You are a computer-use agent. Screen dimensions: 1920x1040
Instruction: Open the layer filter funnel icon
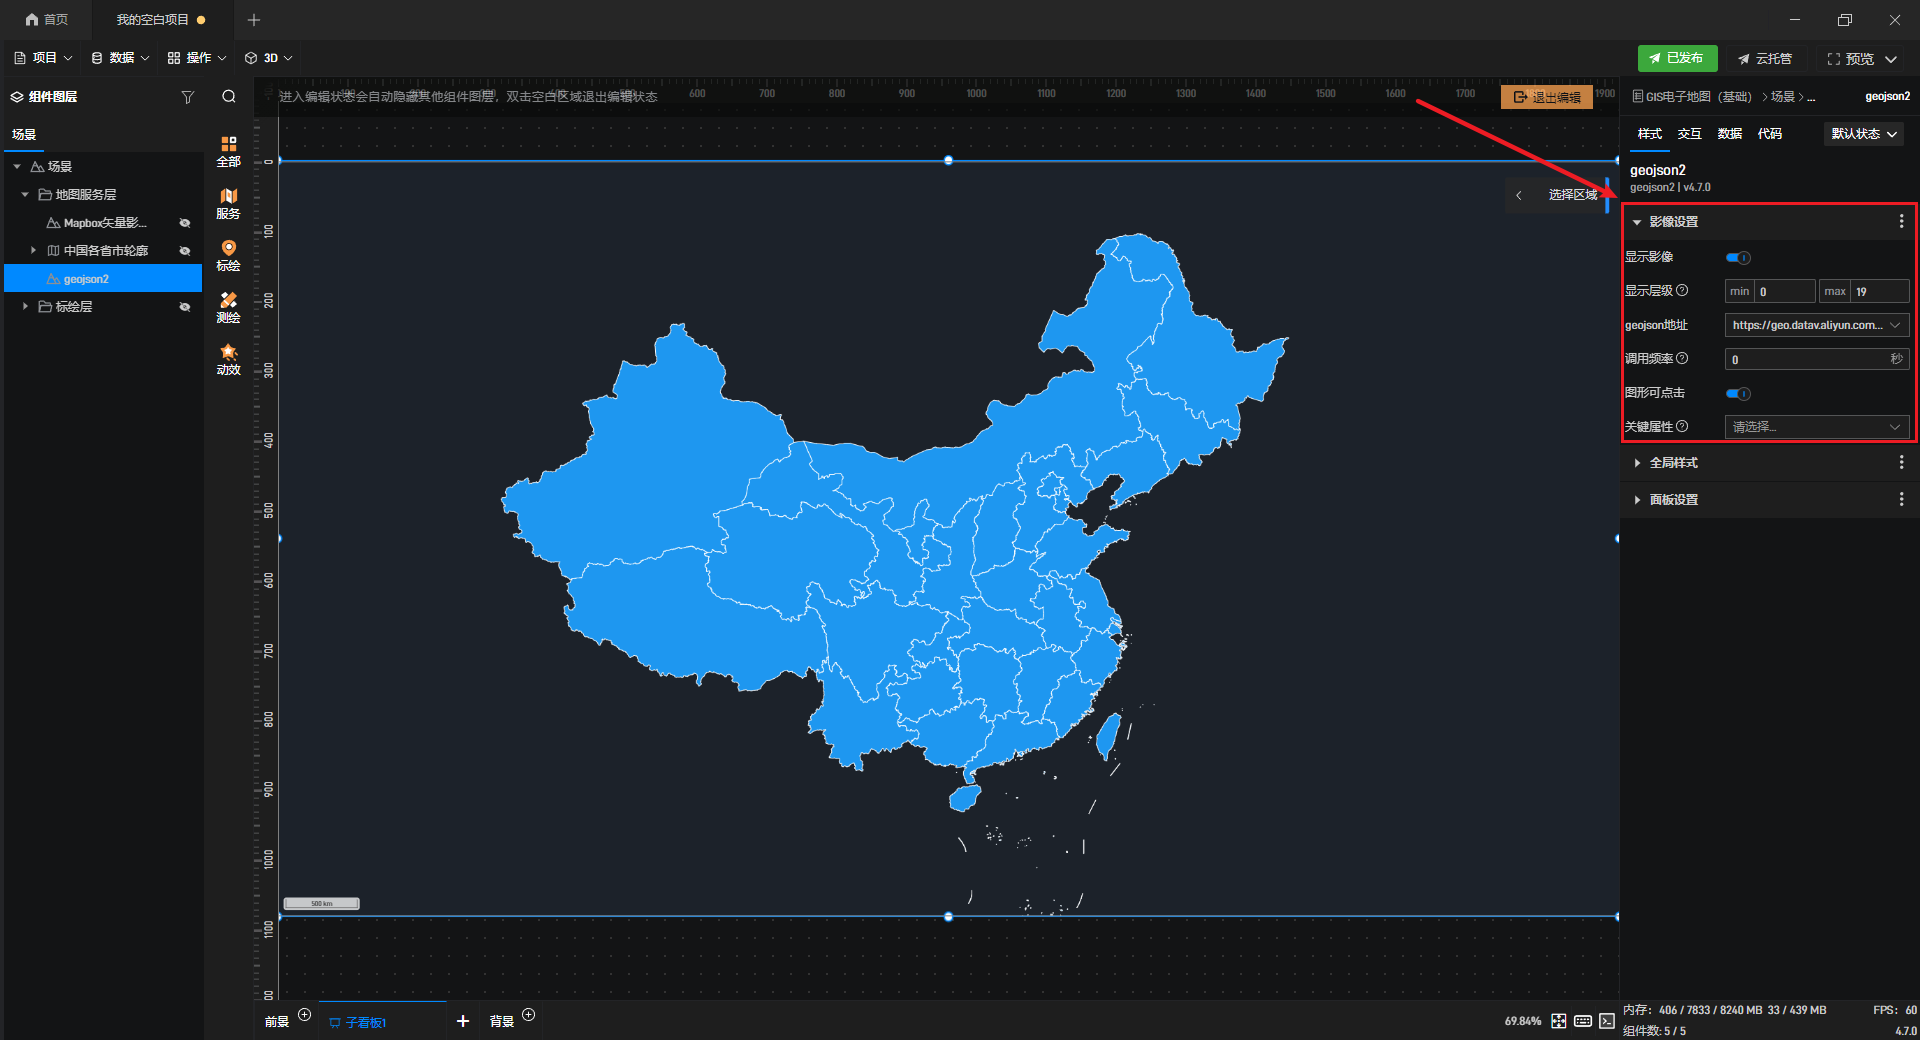[x=187, y=97]
